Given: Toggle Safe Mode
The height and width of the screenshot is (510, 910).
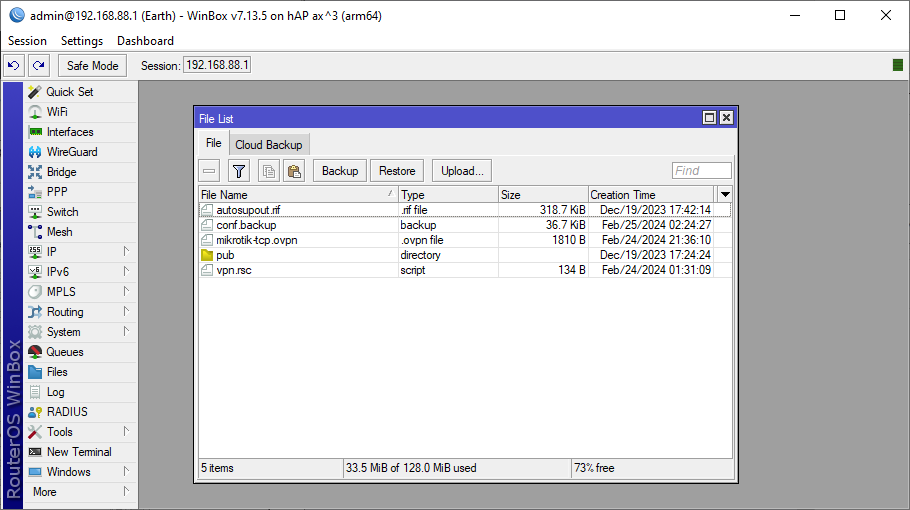Looking at the screenshot, I should 92,66.
